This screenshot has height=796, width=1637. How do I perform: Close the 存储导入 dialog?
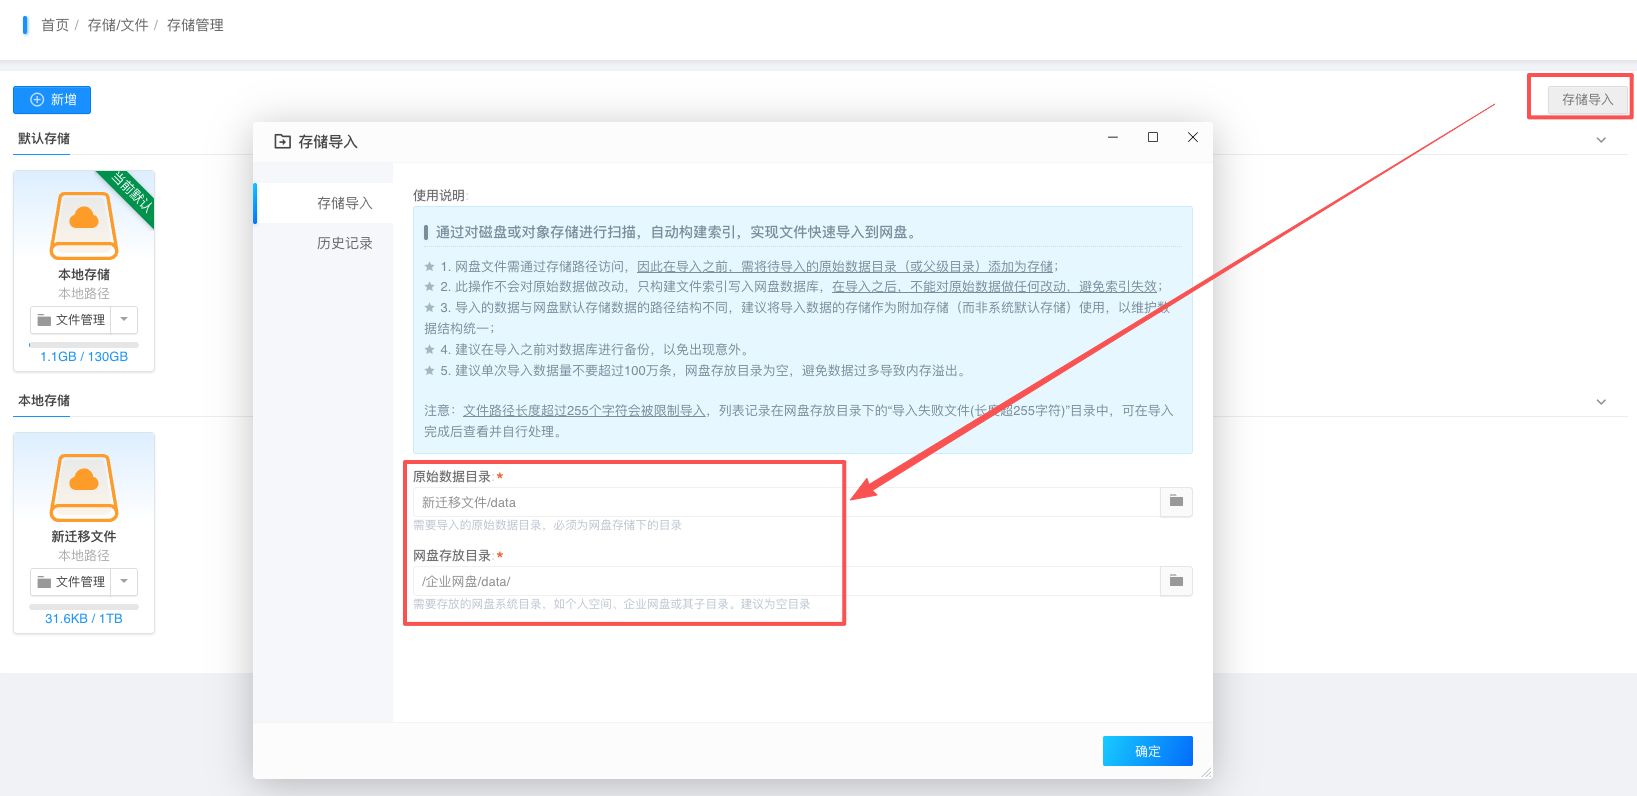[x=1193, y=137]
